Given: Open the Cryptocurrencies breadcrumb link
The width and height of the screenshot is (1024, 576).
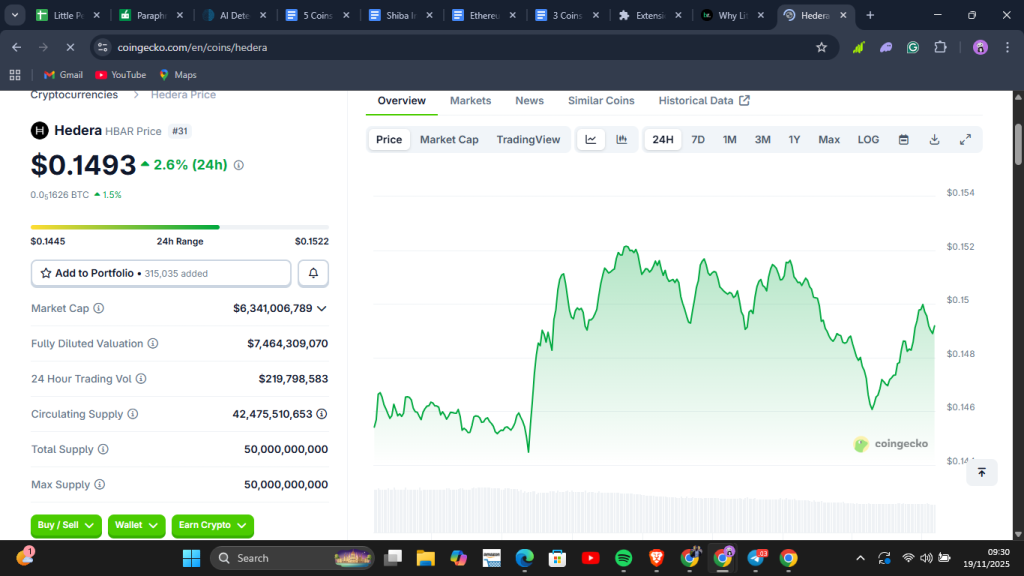Looking at the screenshot, I should point(74,95).
